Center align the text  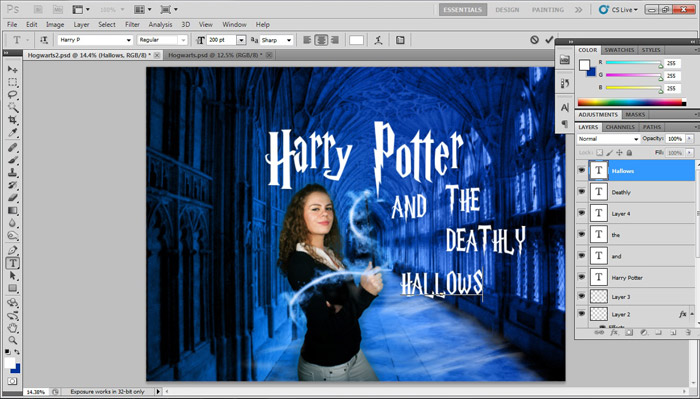(321, 40)
